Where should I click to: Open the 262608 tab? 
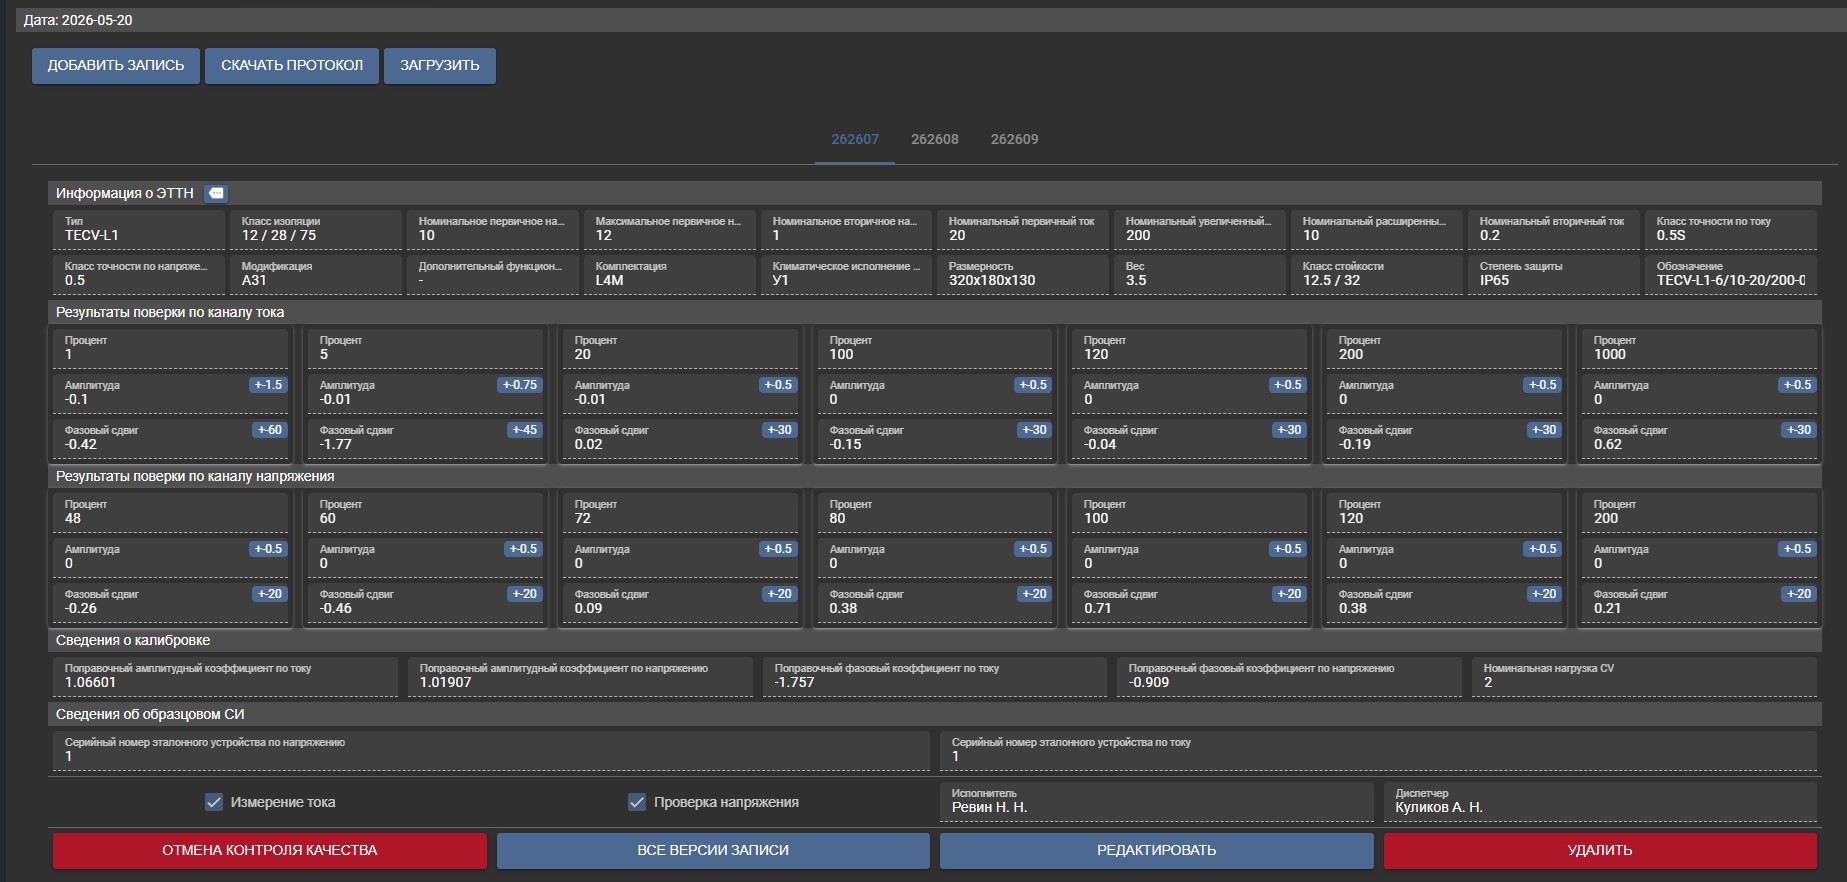[935, 139]
